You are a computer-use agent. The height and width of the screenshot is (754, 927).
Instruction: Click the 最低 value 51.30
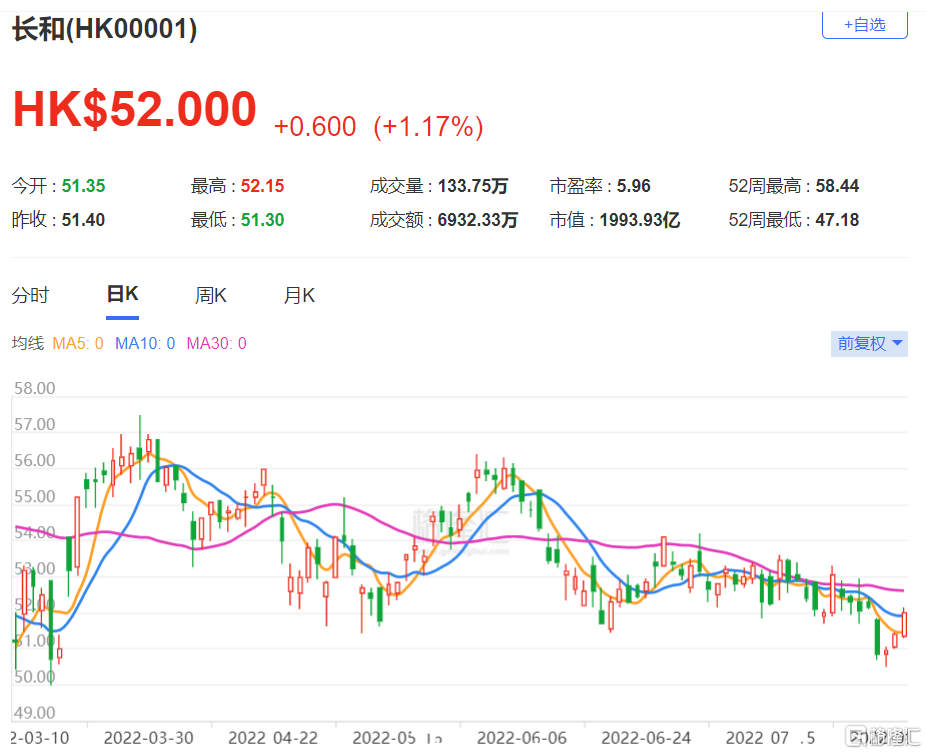(x=262, y=220)
